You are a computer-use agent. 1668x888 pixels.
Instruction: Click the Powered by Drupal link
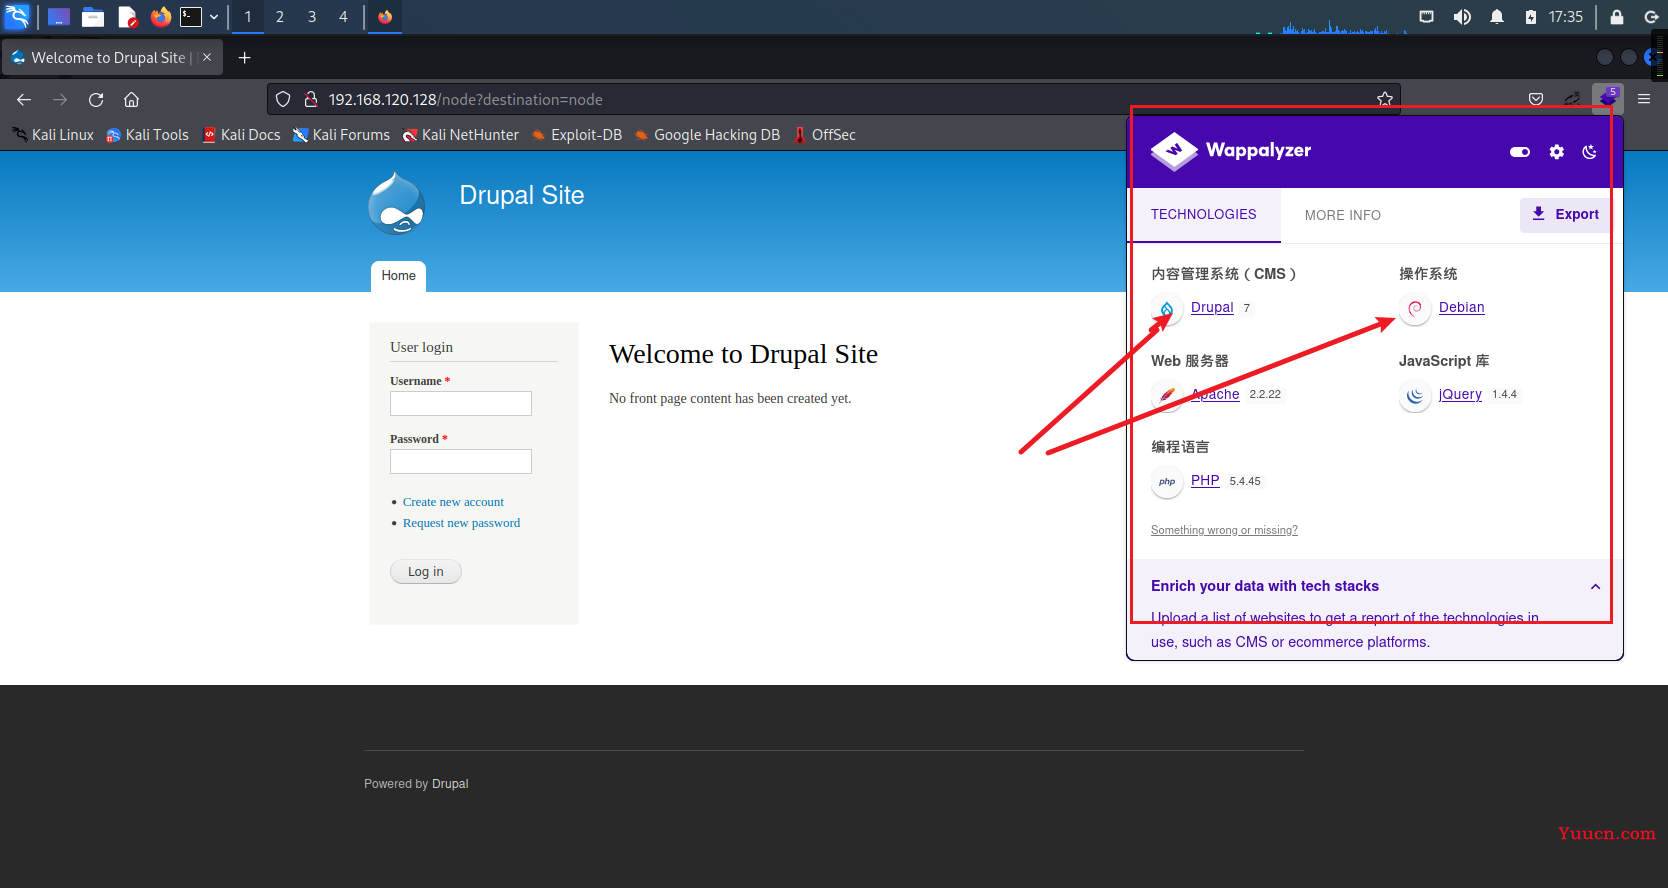(450, 784)
